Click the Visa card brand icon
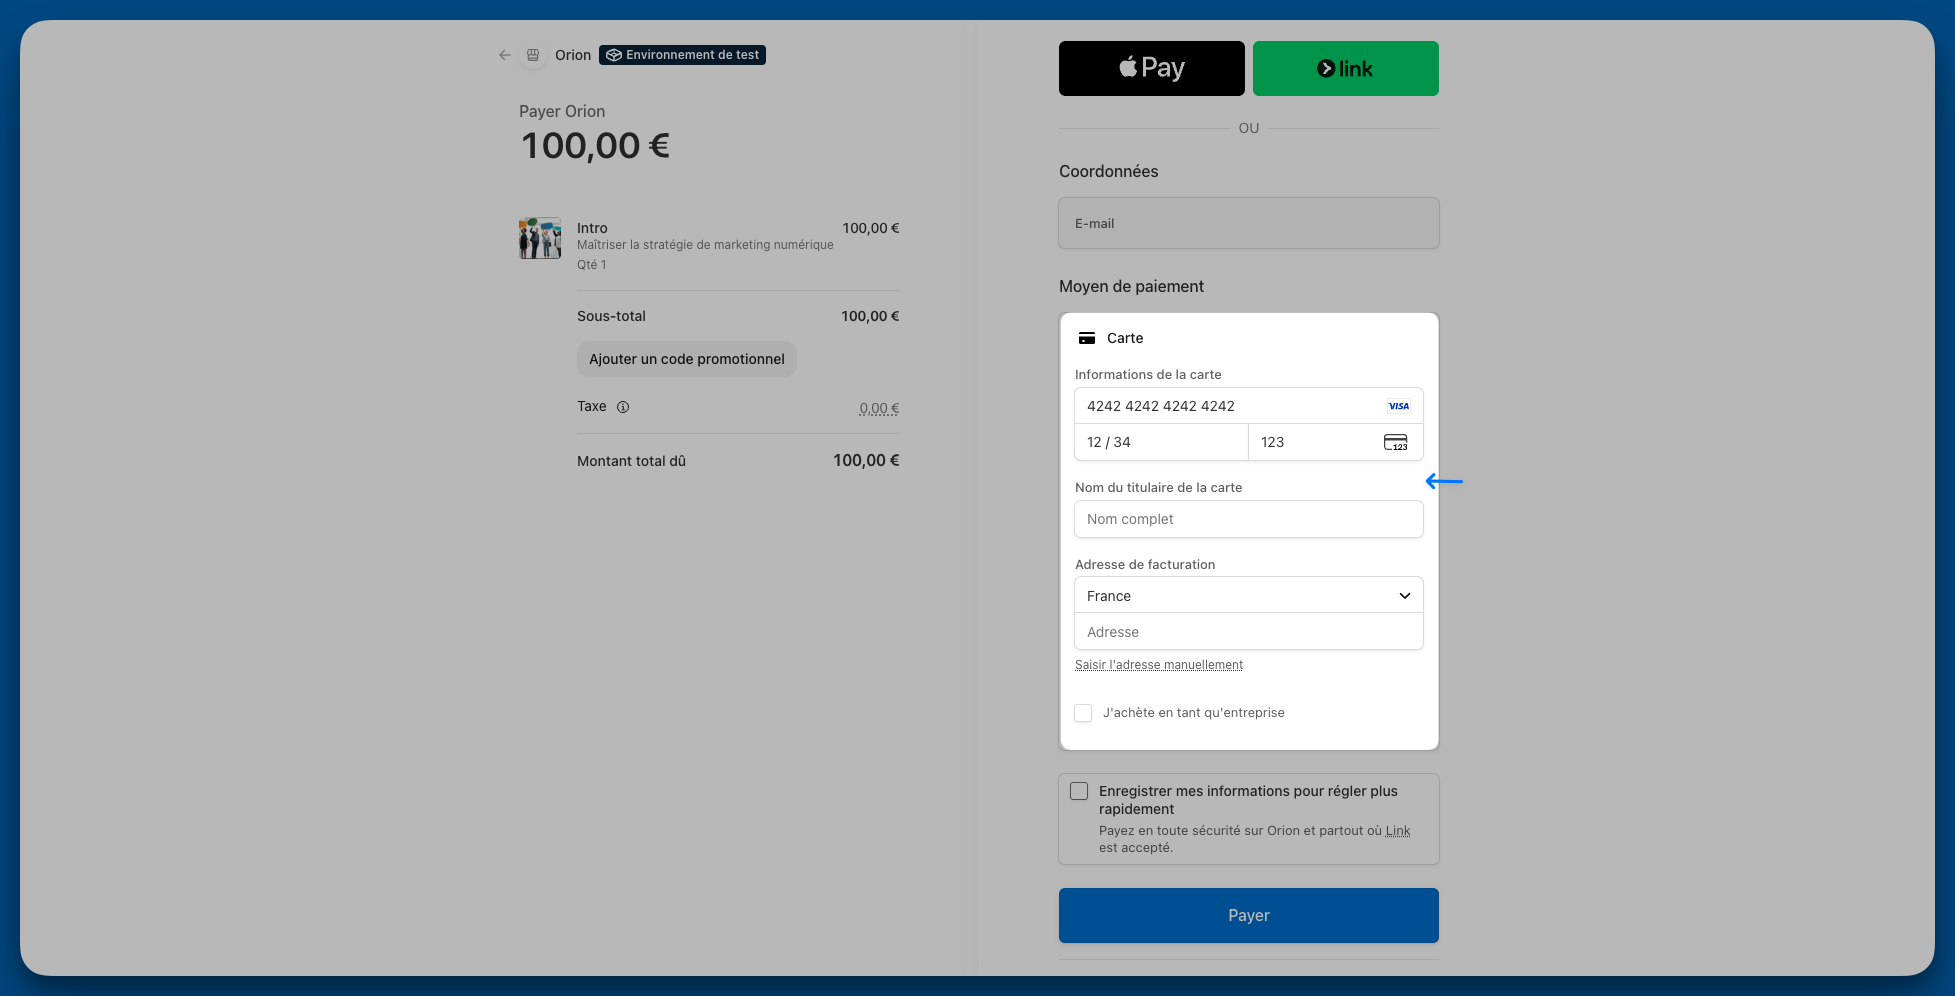 click(1398, 406)
